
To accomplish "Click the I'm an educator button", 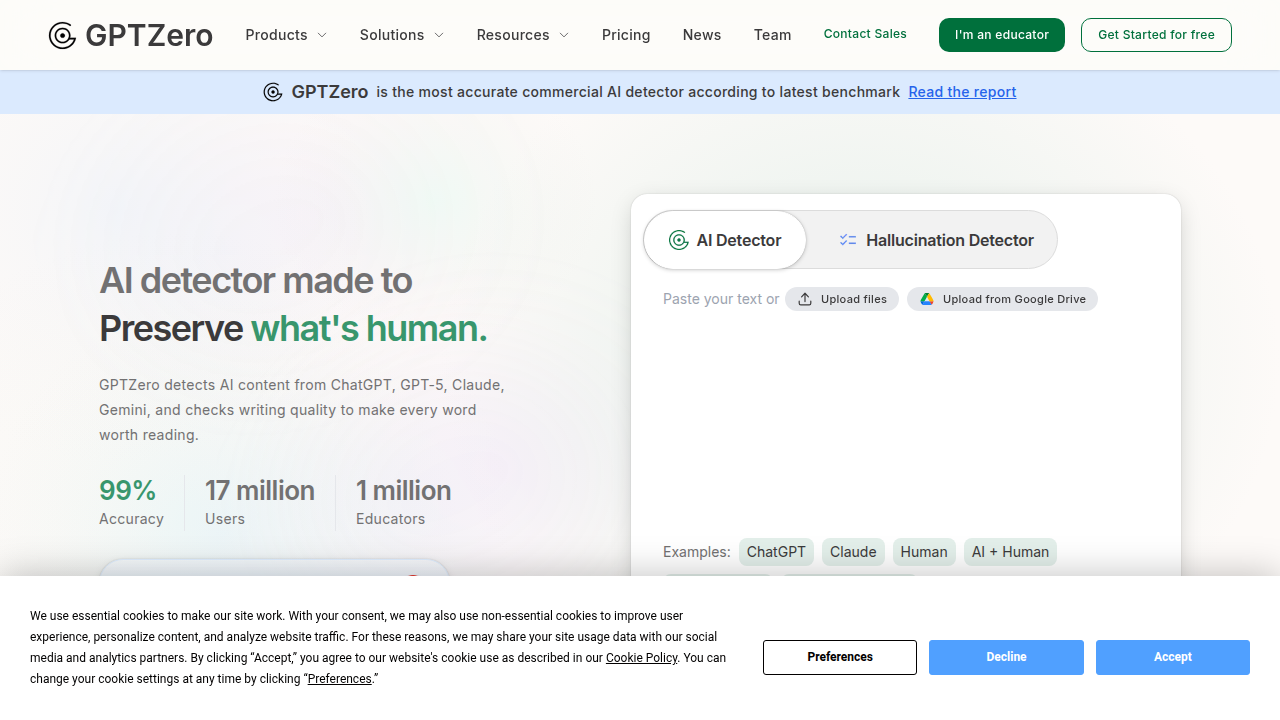I will pyautogui.click(x=1002, y=35).
